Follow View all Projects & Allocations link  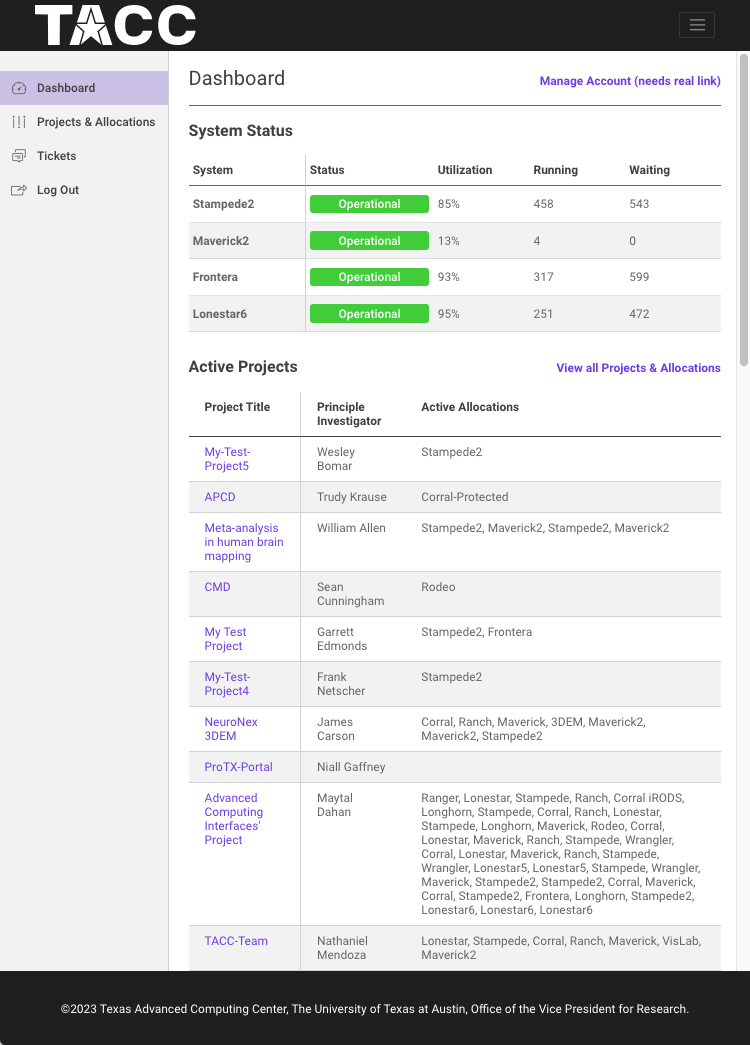638,368
